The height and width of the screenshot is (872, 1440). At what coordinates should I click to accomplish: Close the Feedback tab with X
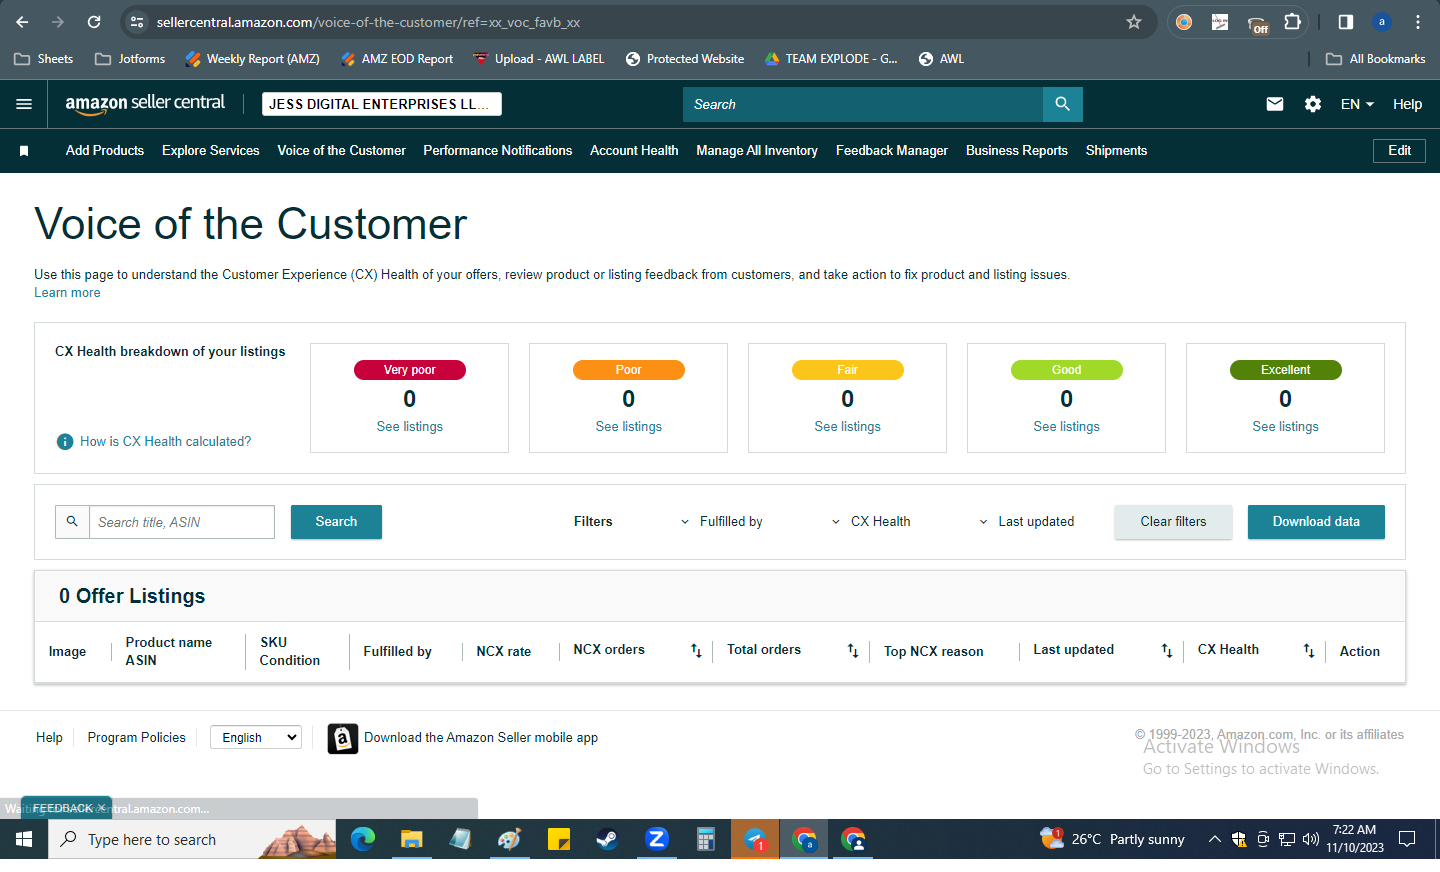click(x=101, y=808)
